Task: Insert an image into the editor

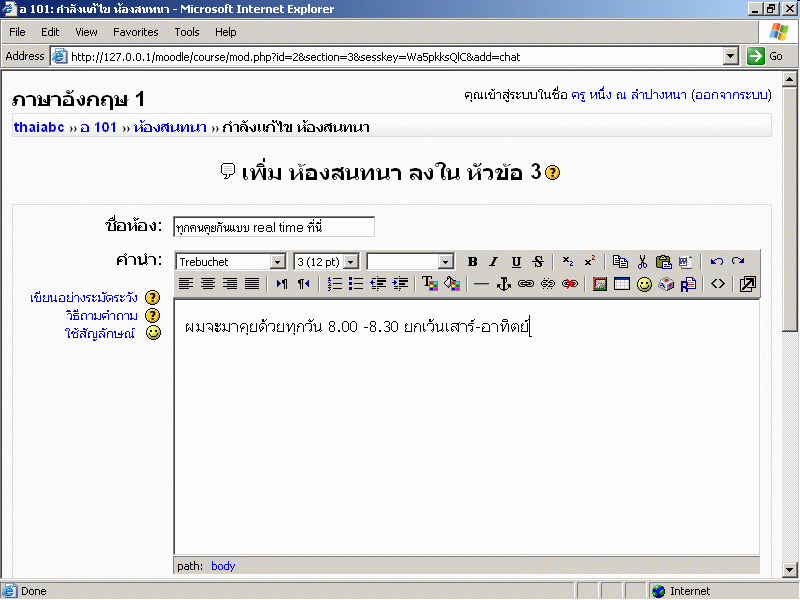Action: (x=600, y=284)
